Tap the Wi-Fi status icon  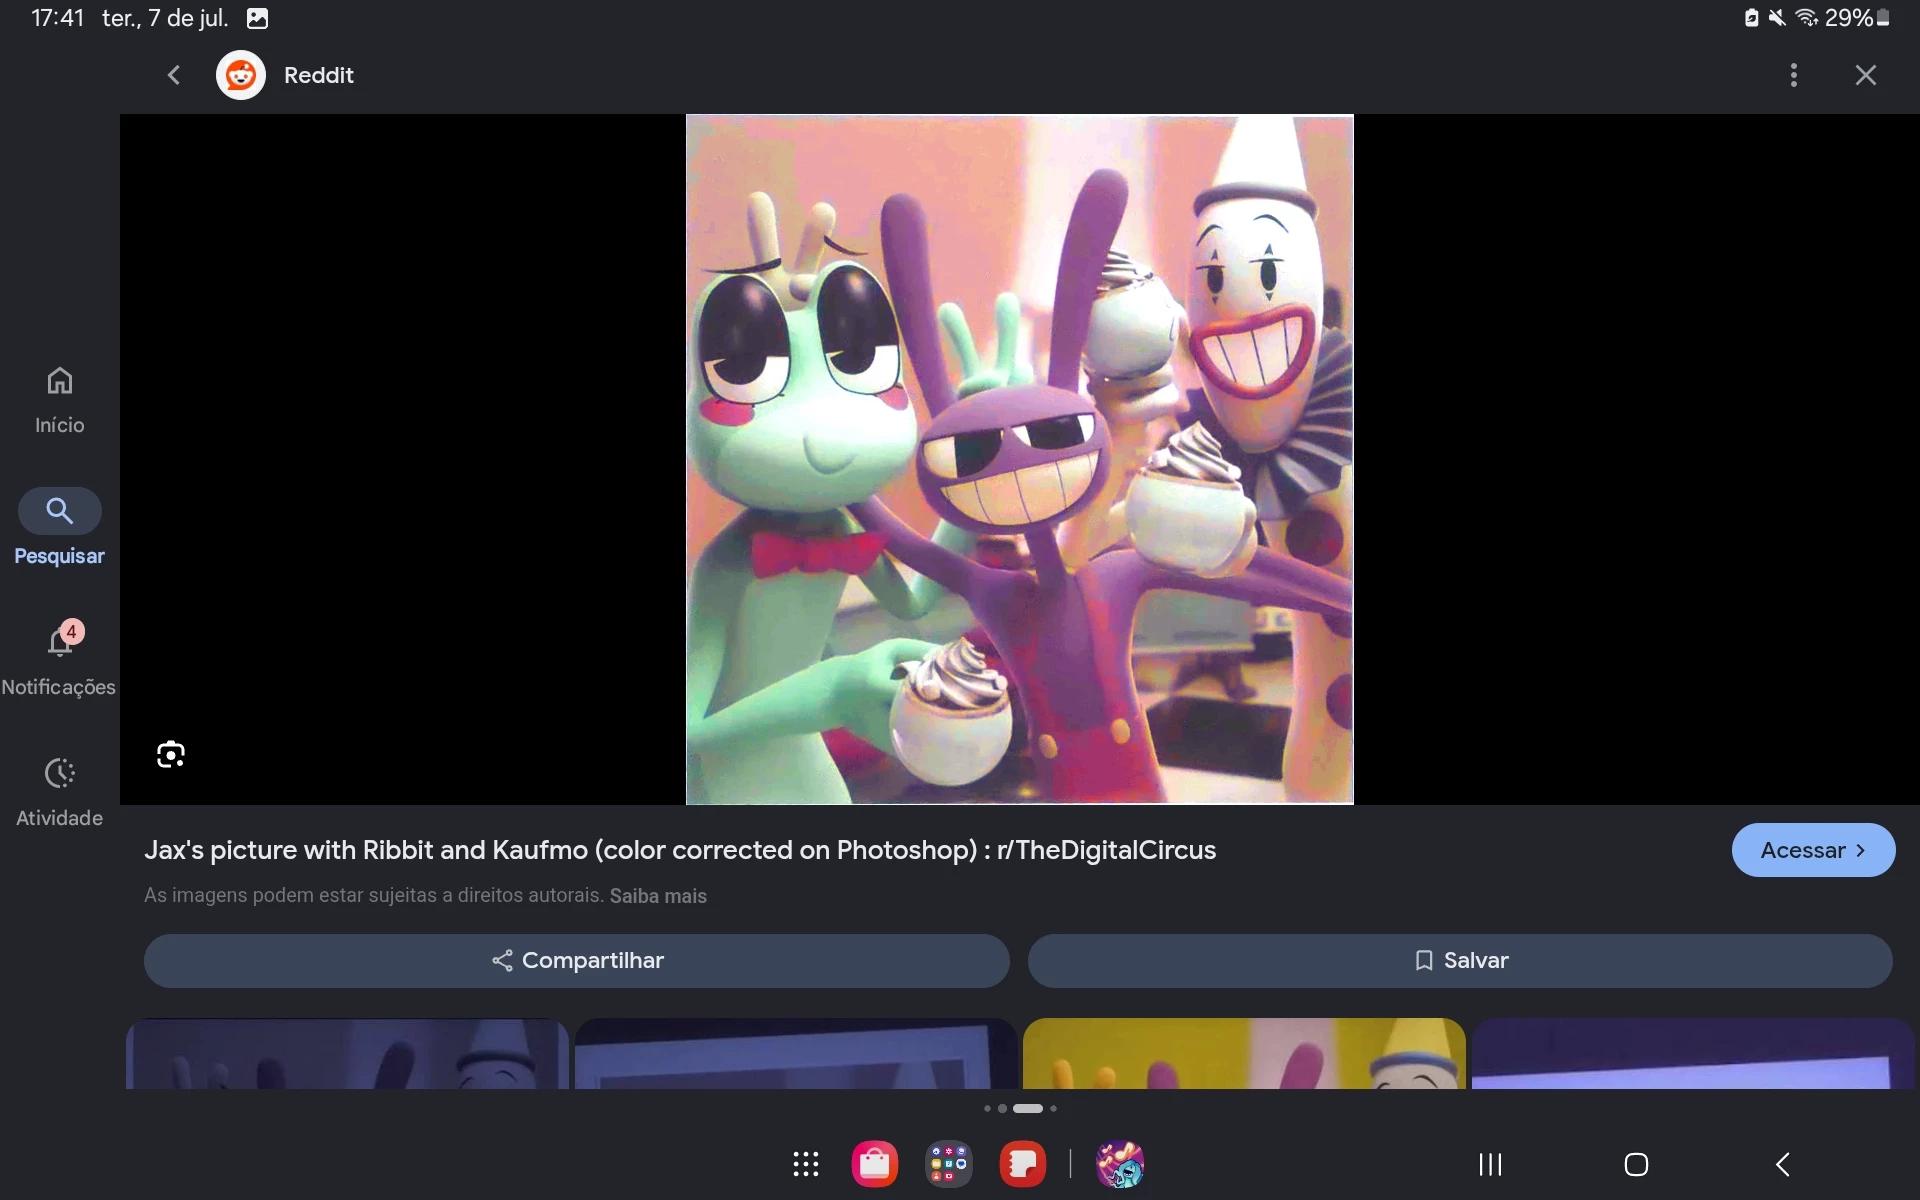(1807, 18)
